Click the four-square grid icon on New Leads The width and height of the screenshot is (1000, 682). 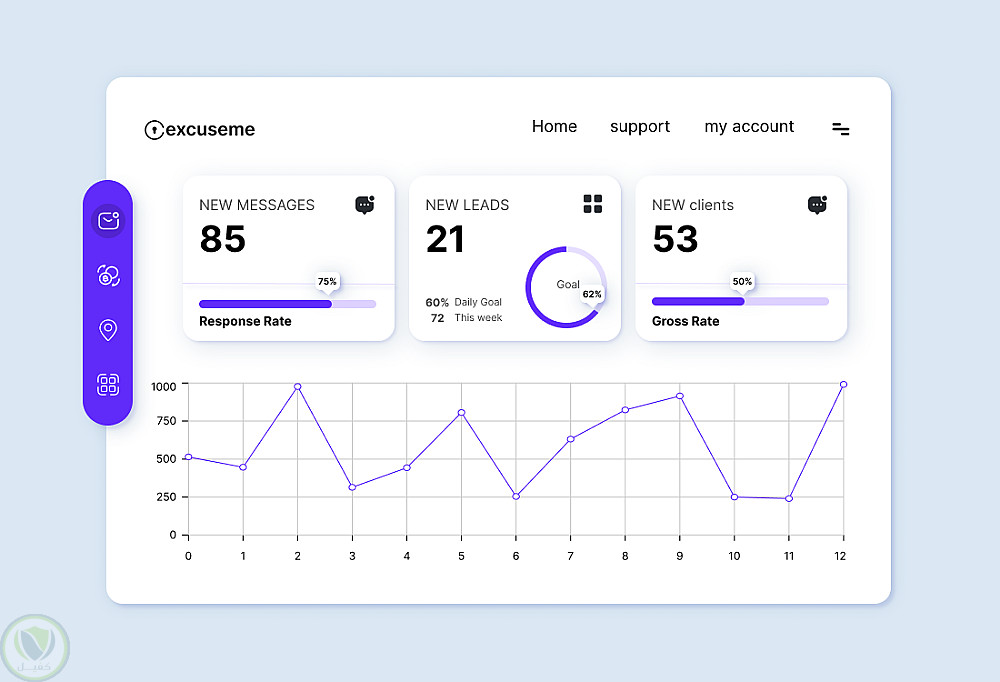[592, 204]
